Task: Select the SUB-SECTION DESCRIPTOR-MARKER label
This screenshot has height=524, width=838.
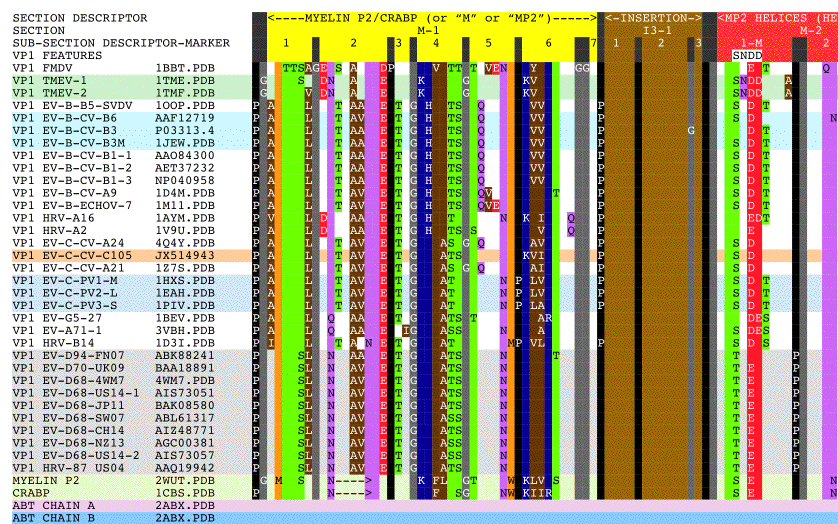Action: (x=121, y=43)
